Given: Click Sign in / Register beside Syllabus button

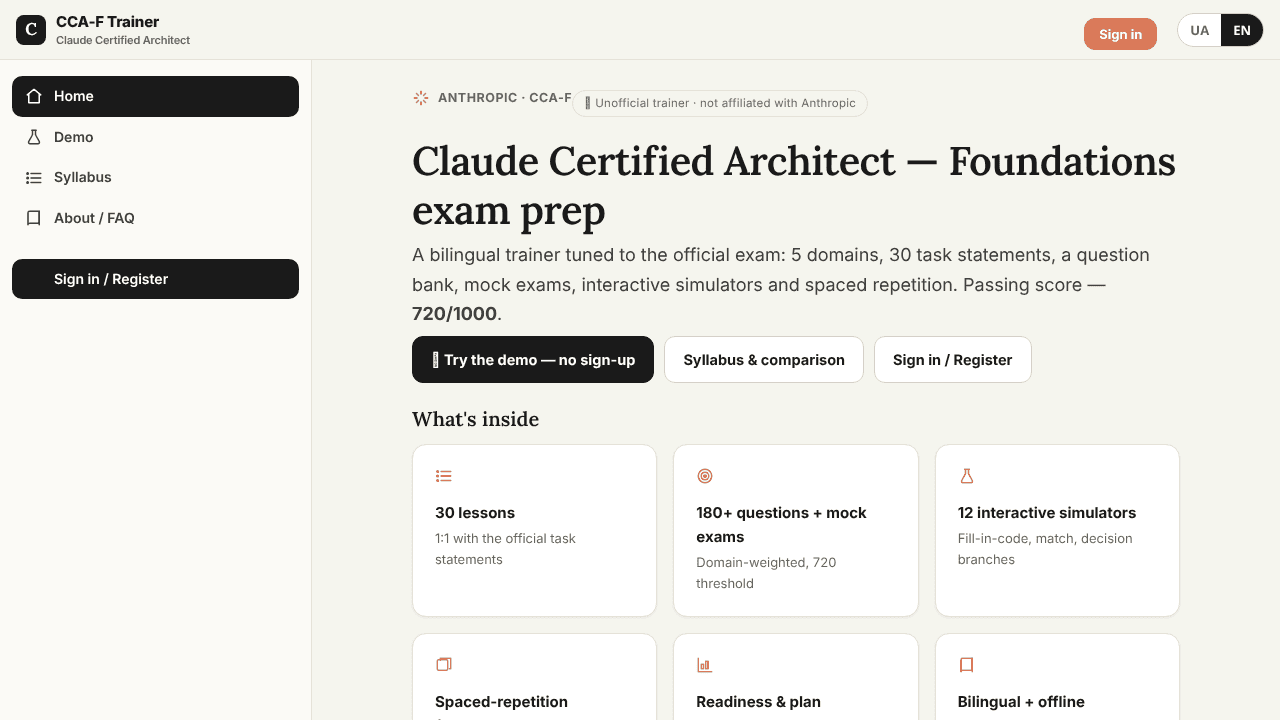Looking at the screenshot, I should [953, 360].
